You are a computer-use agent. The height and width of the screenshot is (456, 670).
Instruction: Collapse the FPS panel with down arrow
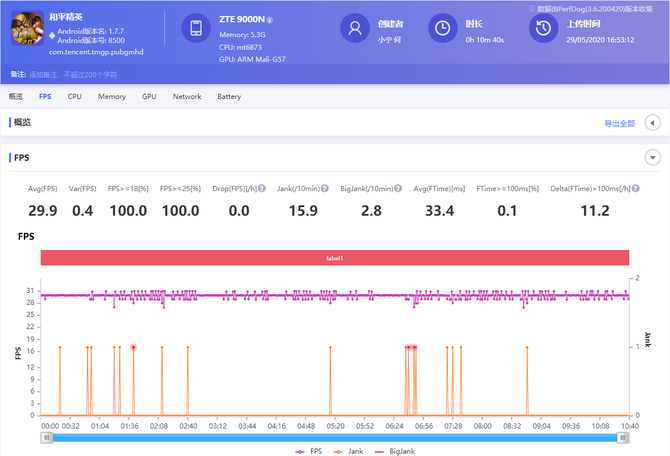(x=652, y=157)
